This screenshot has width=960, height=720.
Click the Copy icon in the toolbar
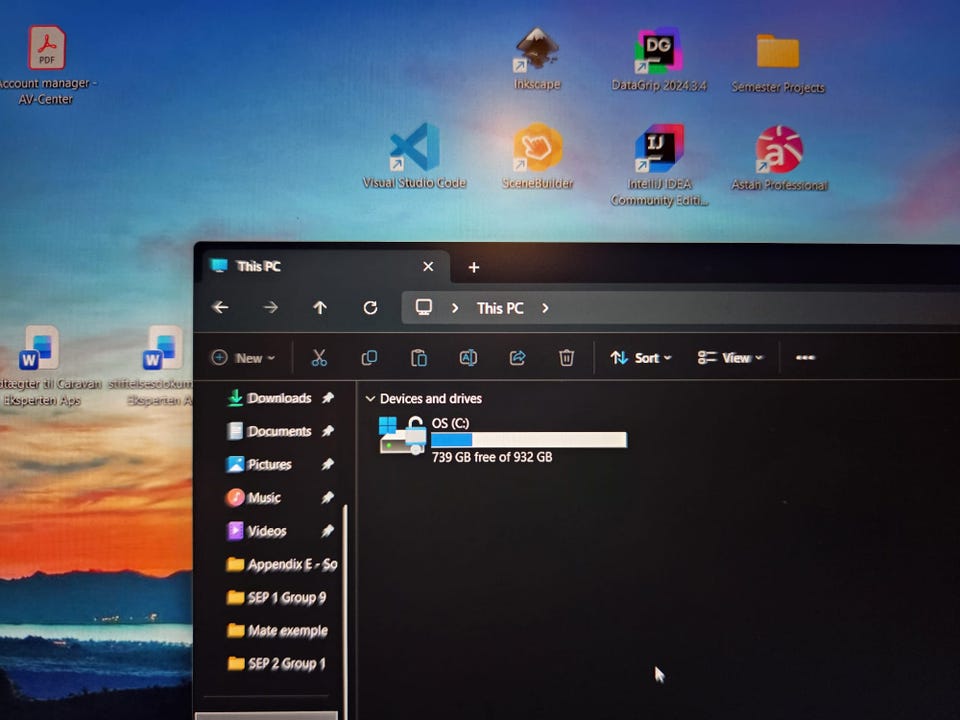[369, 358]
